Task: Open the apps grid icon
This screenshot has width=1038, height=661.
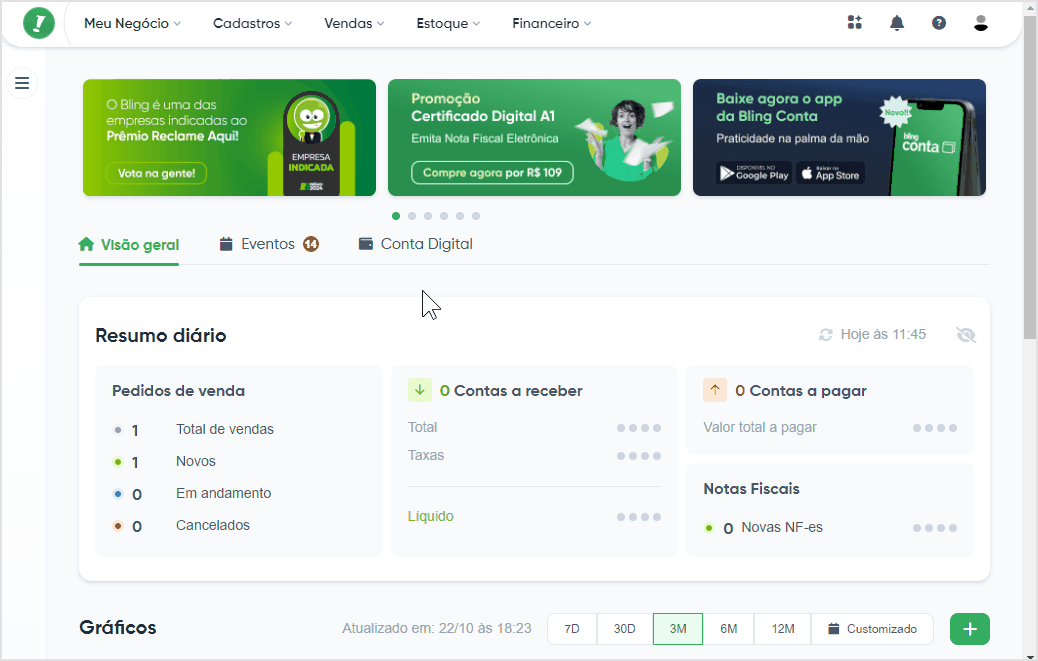Action: pyautogui.click(x=855, y=22)
